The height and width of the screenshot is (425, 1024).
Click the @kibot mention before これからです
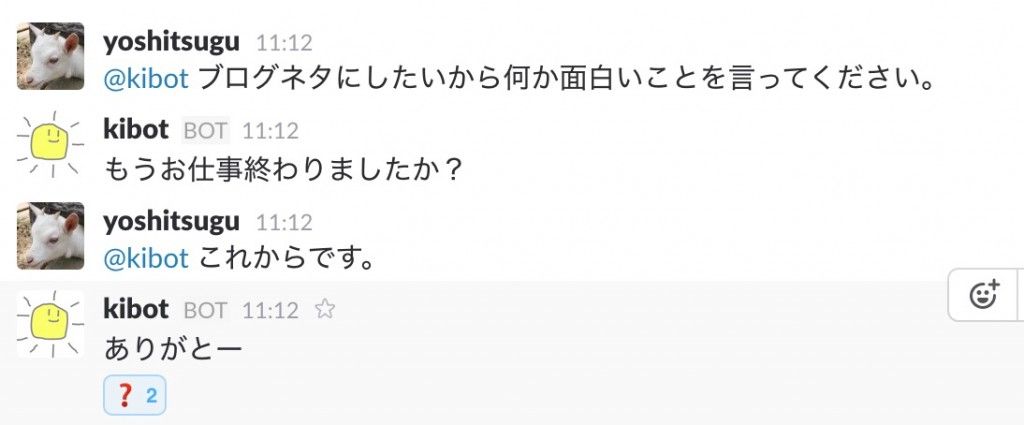click(x=146, y=259)
